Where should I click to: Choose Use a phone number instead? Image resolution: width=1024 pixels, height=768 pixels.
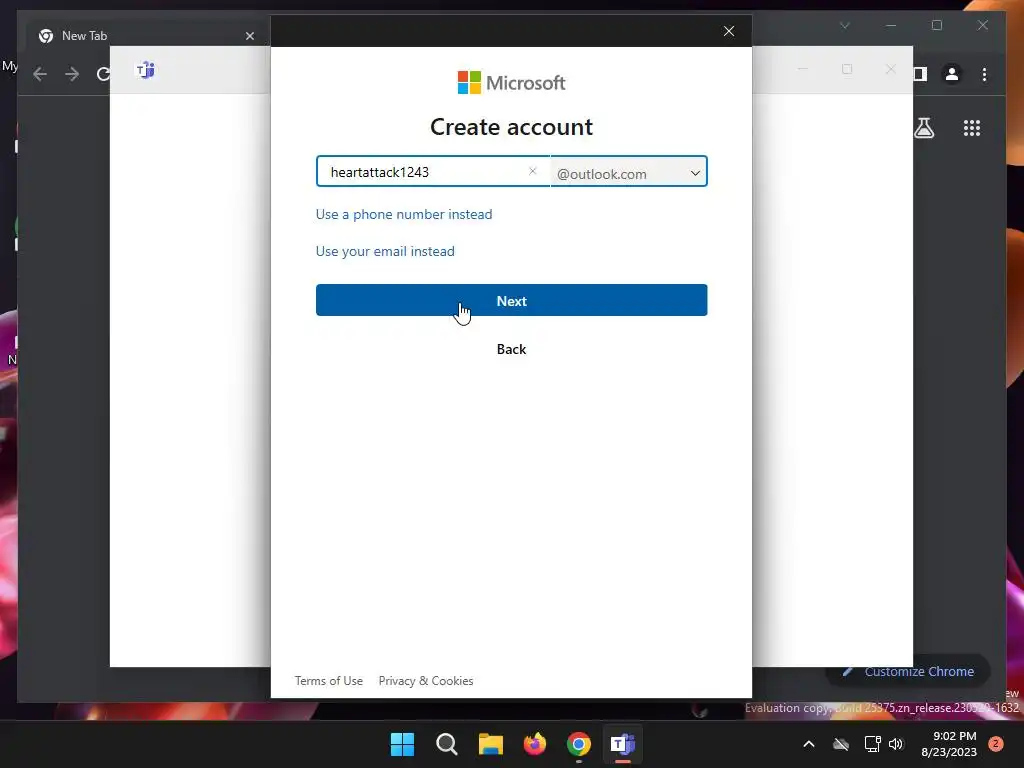tap(404, 214)
